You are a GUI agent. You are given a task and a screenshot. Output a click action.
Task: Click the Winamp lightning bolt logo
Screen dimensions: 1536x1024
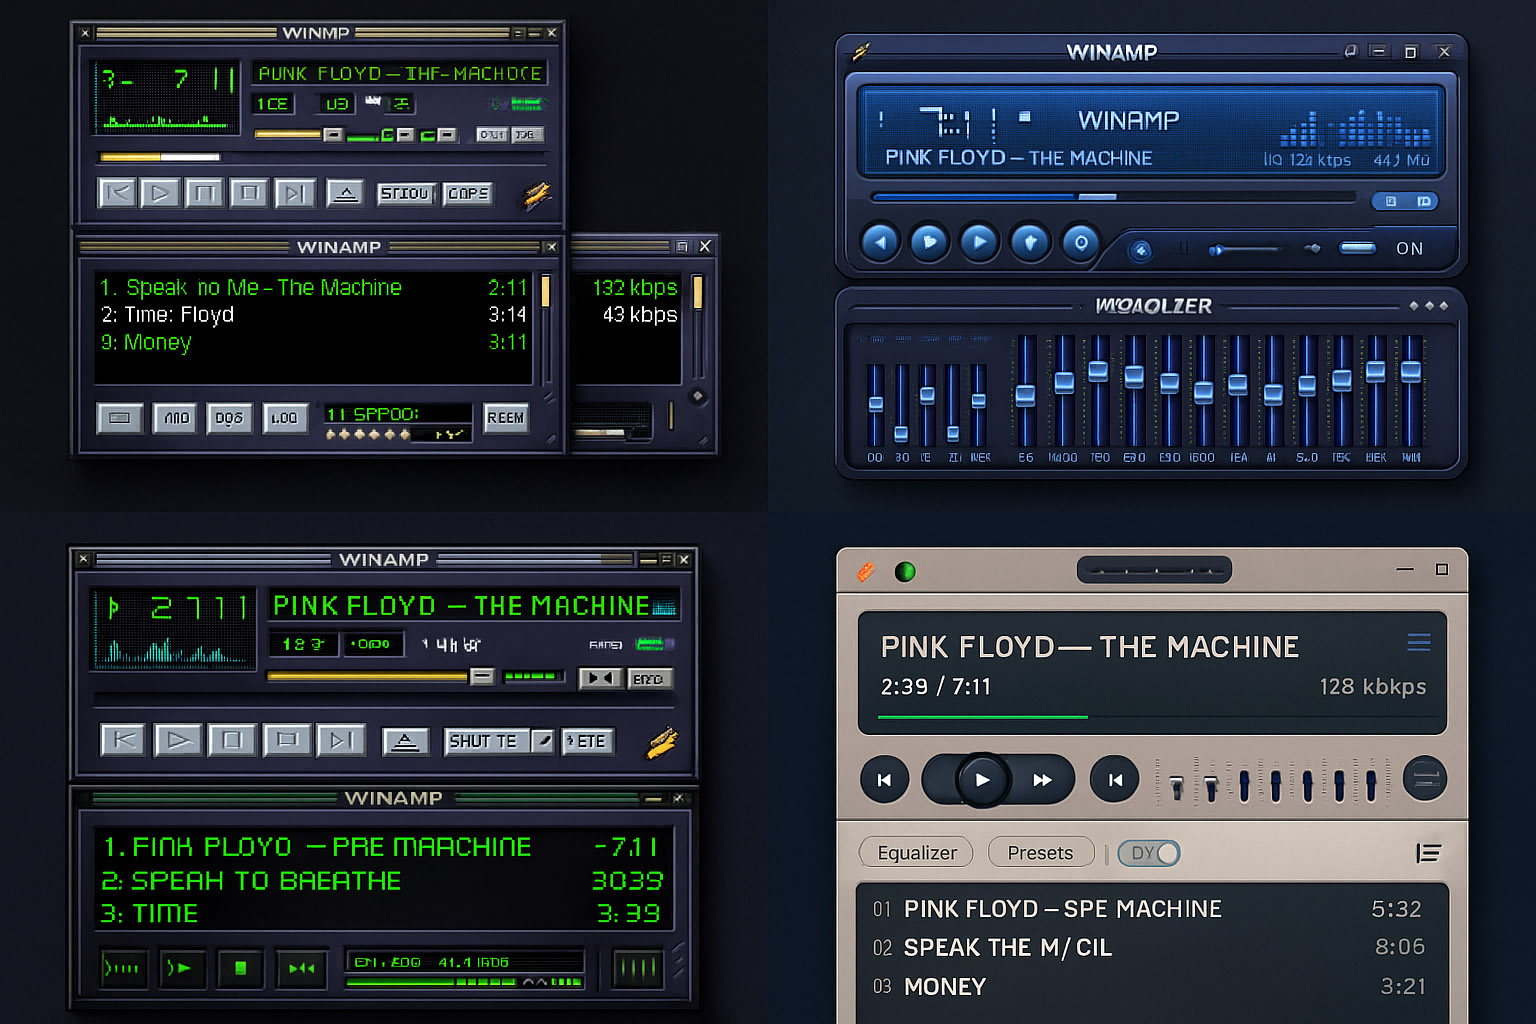tap(536, 194)
